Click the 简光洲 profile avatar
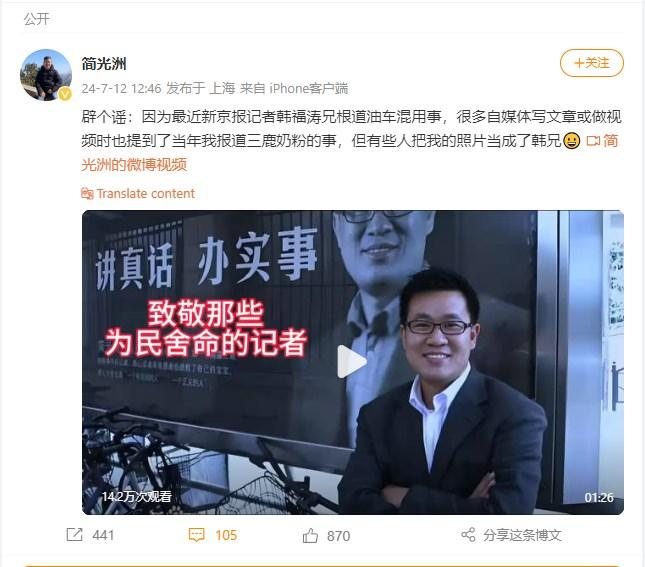 click(46, 75)
